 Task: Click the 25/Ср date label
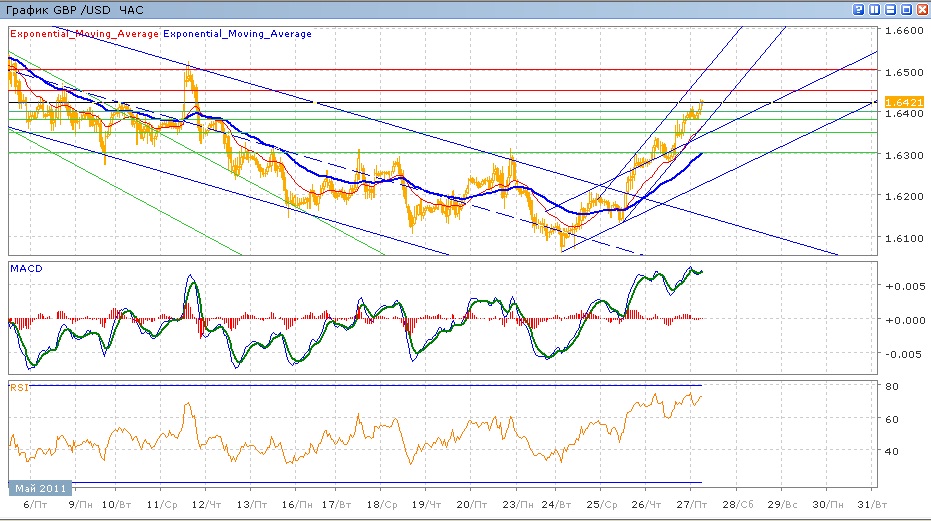pyautogui.click(x=601, y=504)
